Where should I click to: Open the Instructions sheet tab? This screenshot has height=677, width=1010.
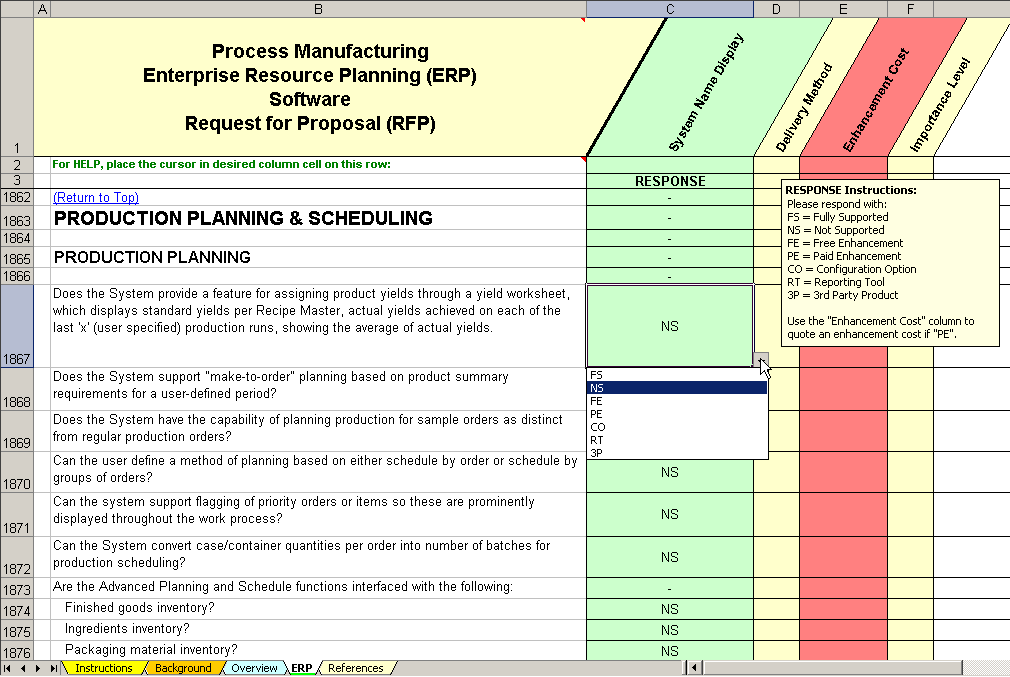click(103, 669)
